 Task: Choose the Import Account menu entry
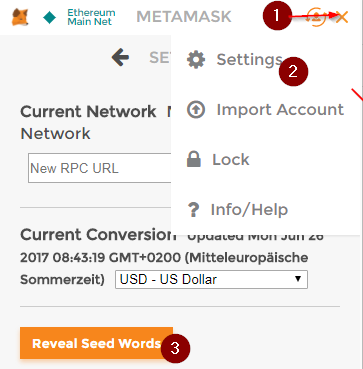pos(280,110)
